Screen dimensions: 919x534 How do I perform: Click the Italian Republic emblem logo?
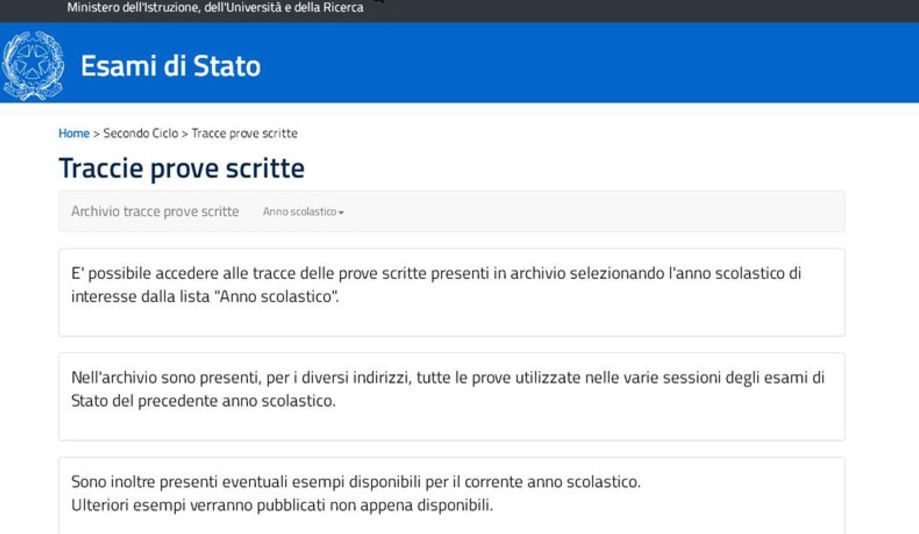(x=33, y=66)
